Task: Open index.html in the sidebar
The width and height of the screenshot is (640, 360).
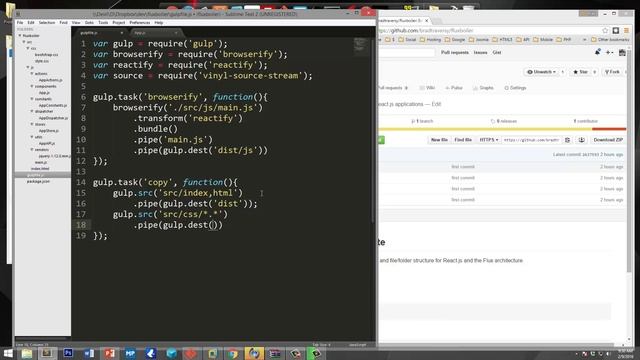Action: click(x=40, y=169)
